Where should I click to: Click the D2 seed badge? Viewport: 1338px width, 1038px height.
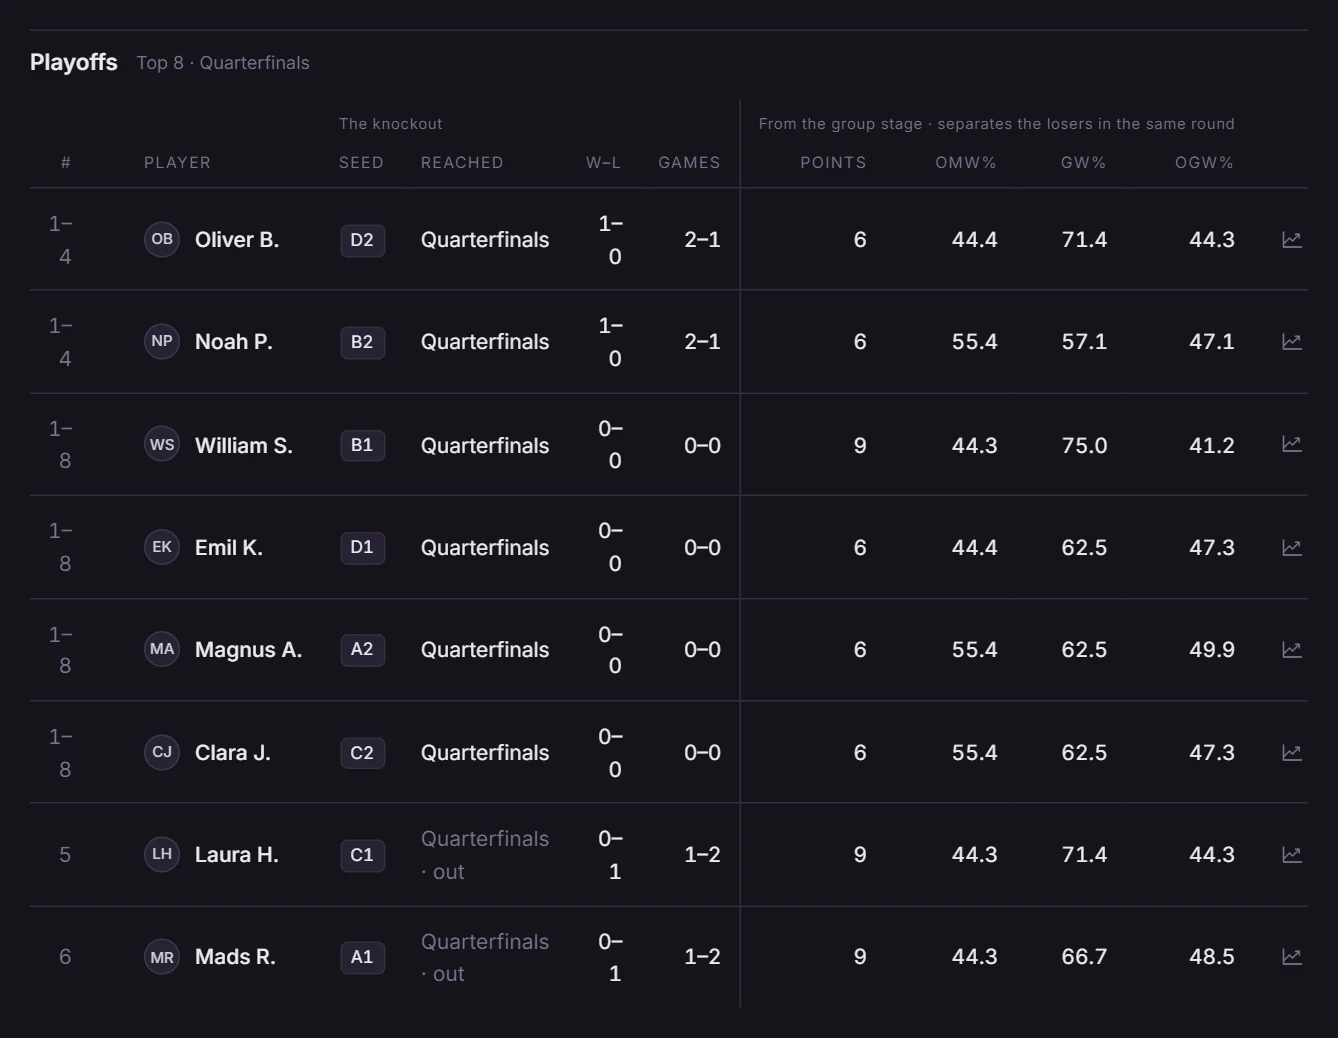tap(362, 240)
